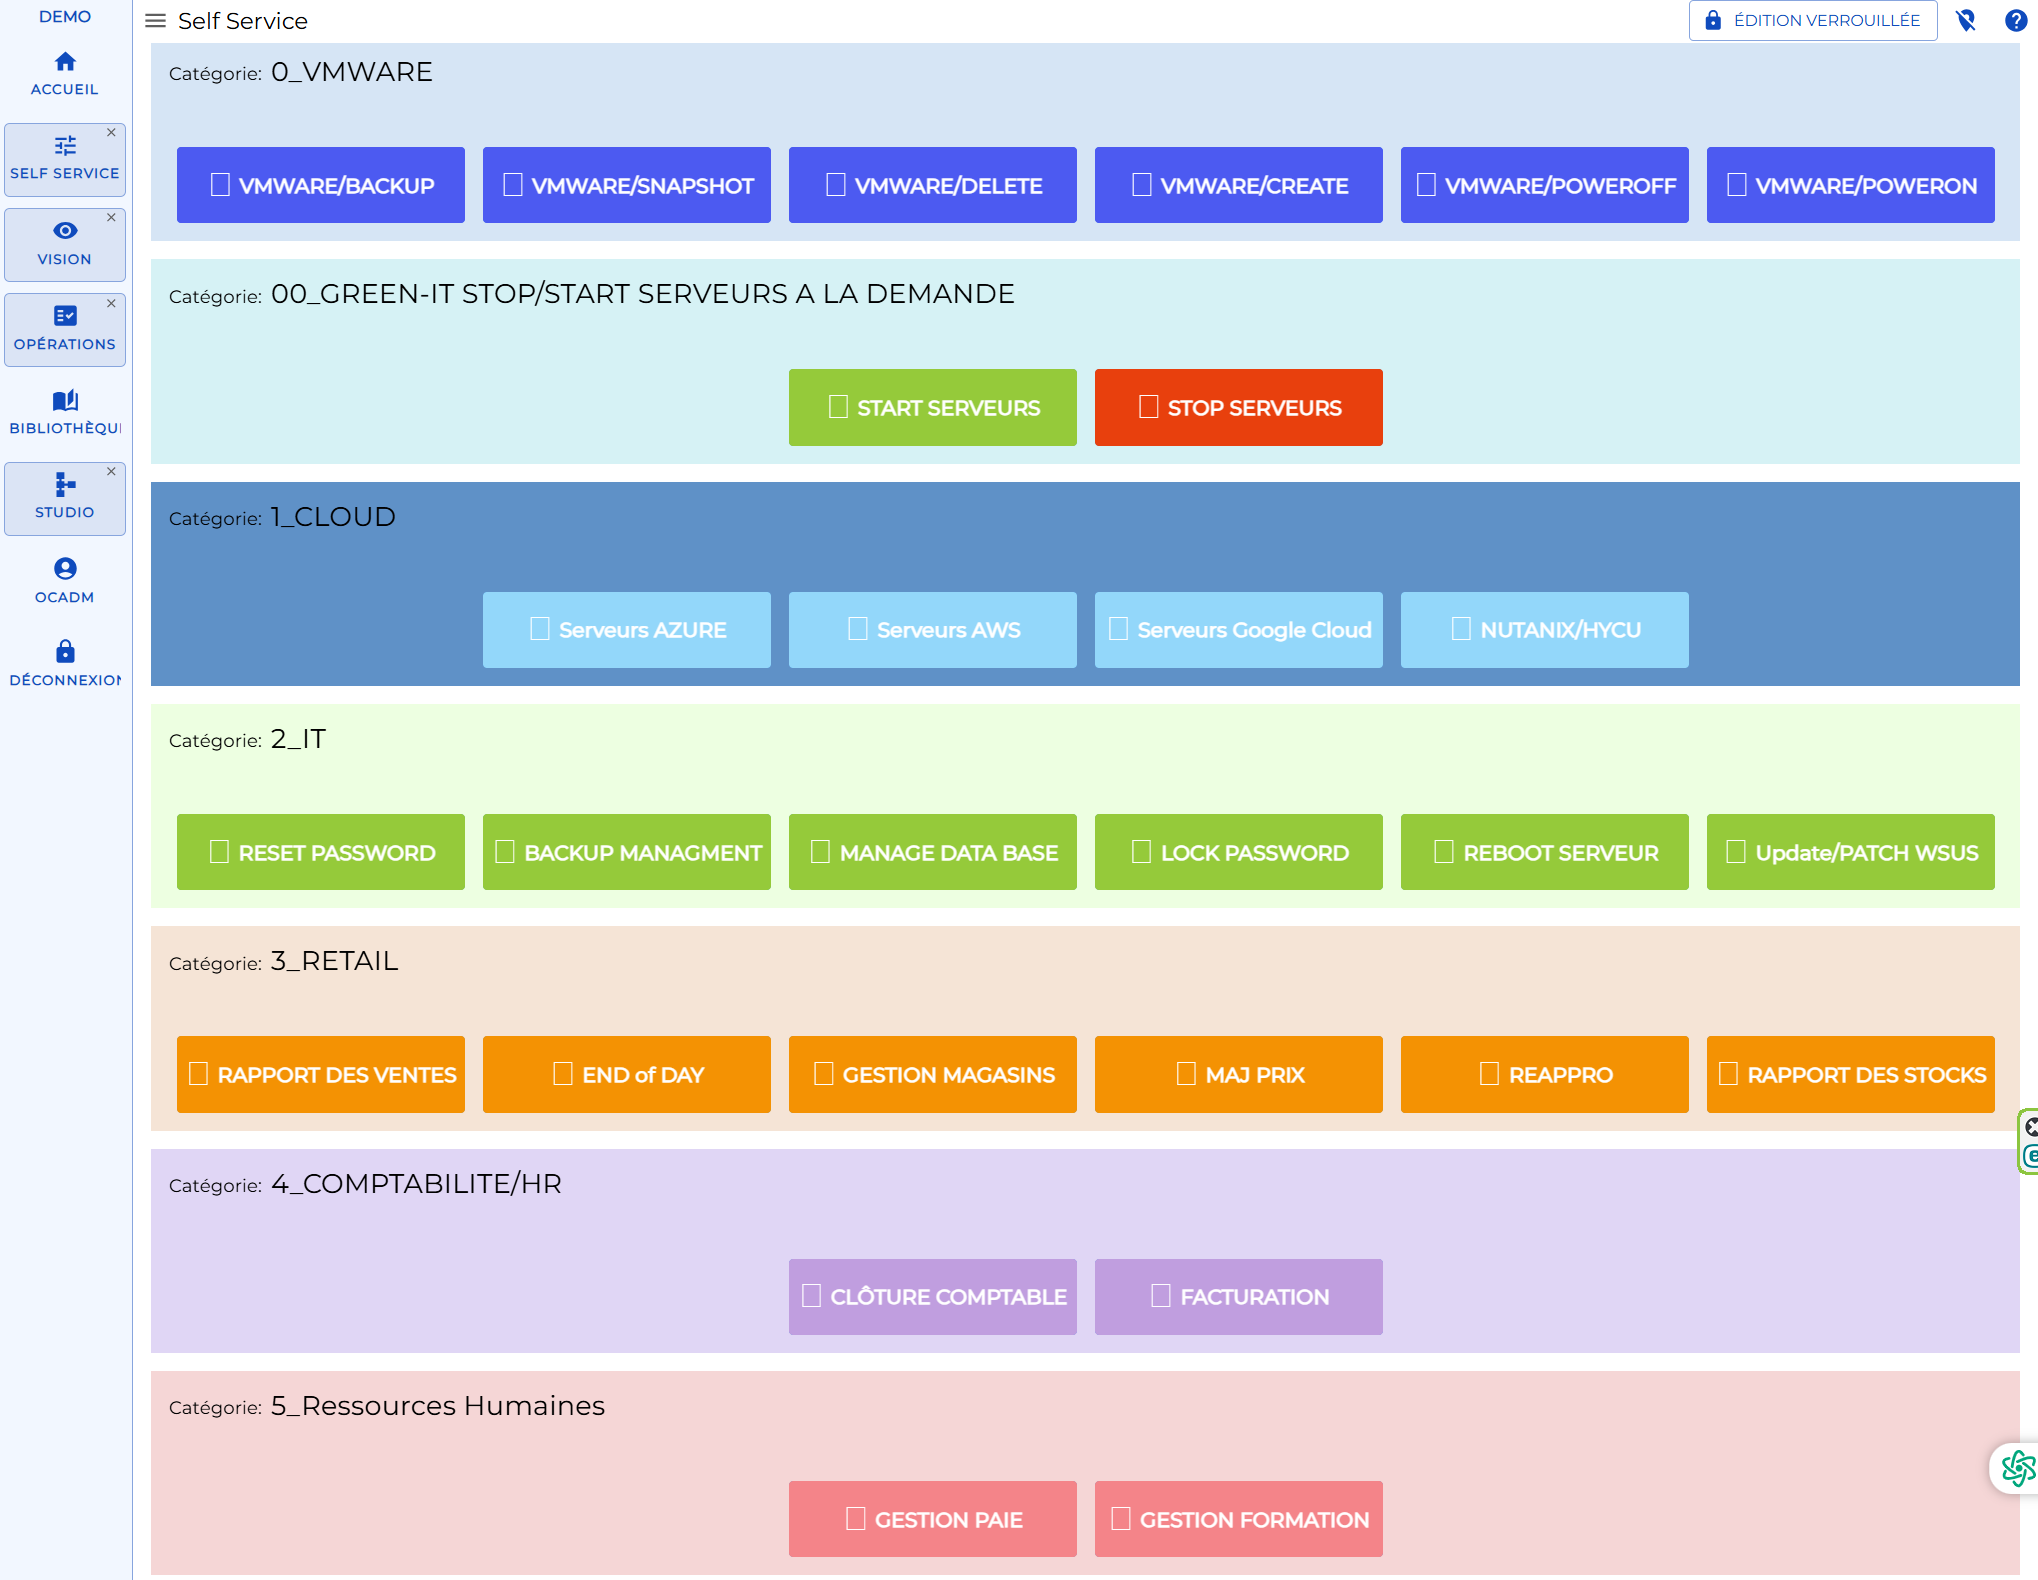Click the Édition verrouillée button
Image resolution: width=2038 pixels, height=1580 pixels.
pyautogui.click(x=1813, y=21)
